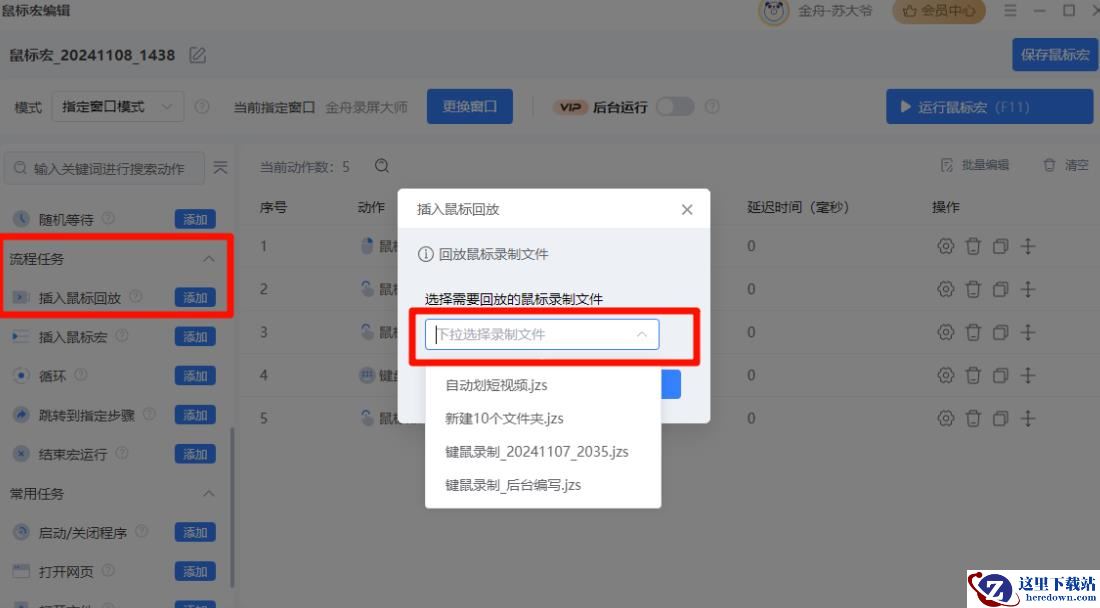1100x608 pixels.
Task: Open the hamburger menu in title bar
Action: (1010, 11)
